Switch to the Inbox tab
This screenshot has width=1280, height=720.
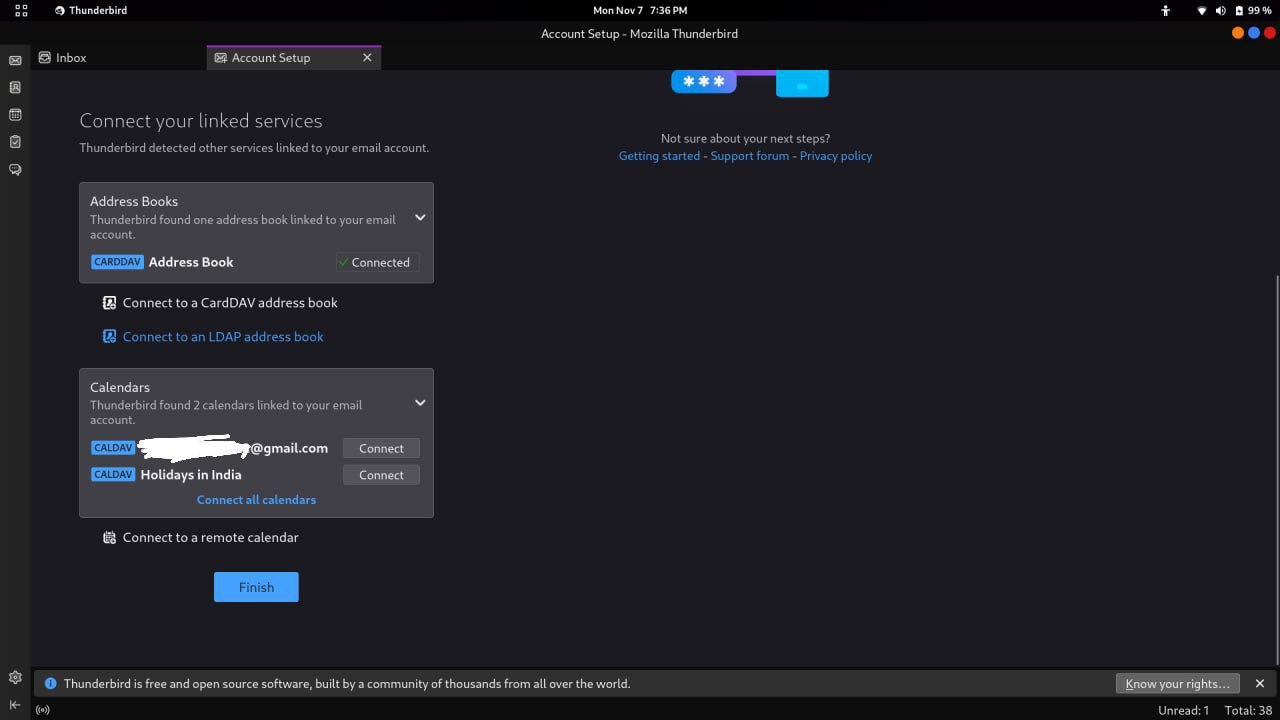[x=70, y=57]
